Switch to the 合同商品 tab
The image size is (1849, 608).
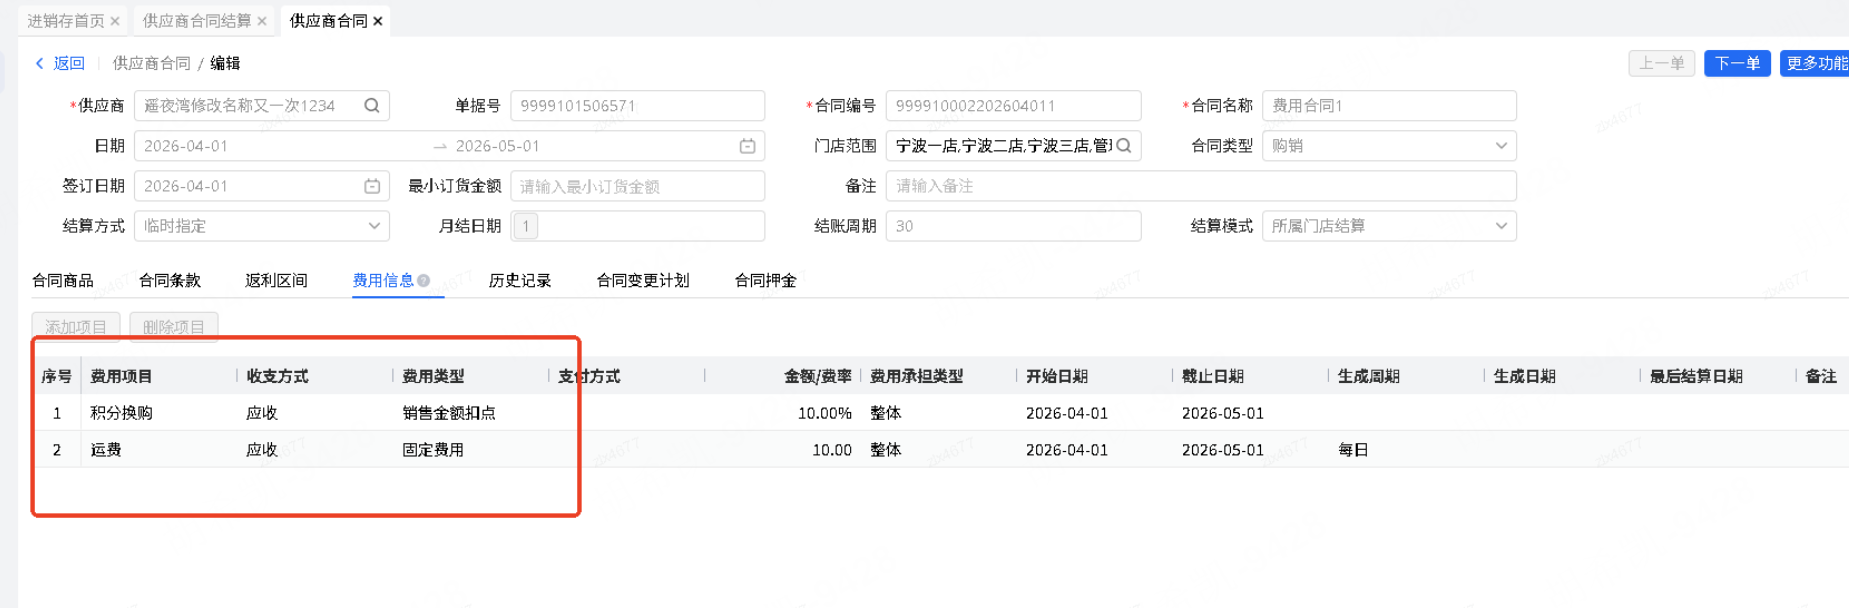pyautogui.click(x=63, y=281)
